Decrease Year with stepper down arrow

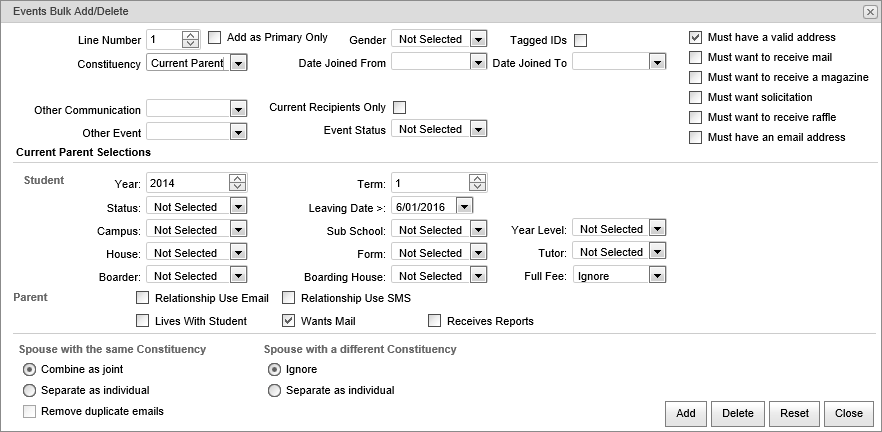pos(238,186)
